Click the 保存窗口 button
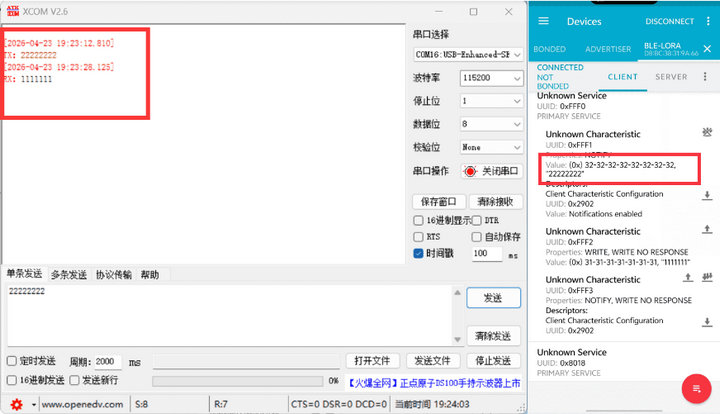The image size is (720, 414). 439,201
